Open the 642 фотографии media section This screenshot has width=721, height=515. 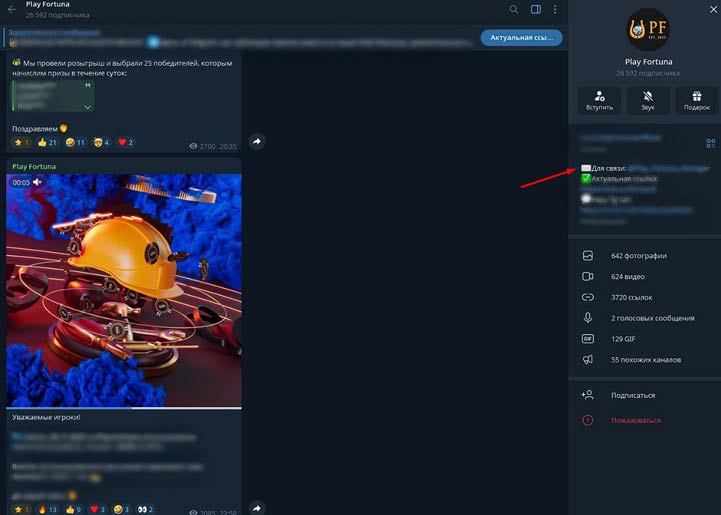click(x=638, y=256)
